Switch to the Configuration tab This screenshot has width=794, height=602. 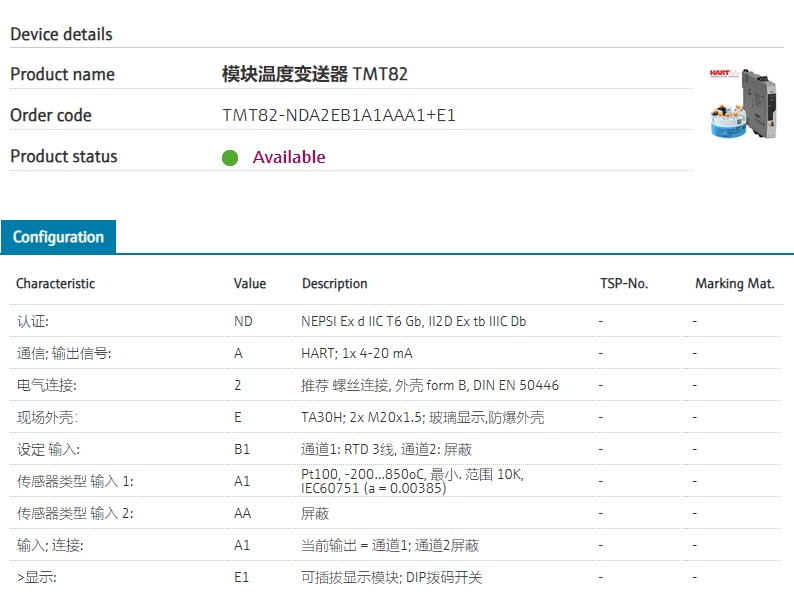click(58, 237)
